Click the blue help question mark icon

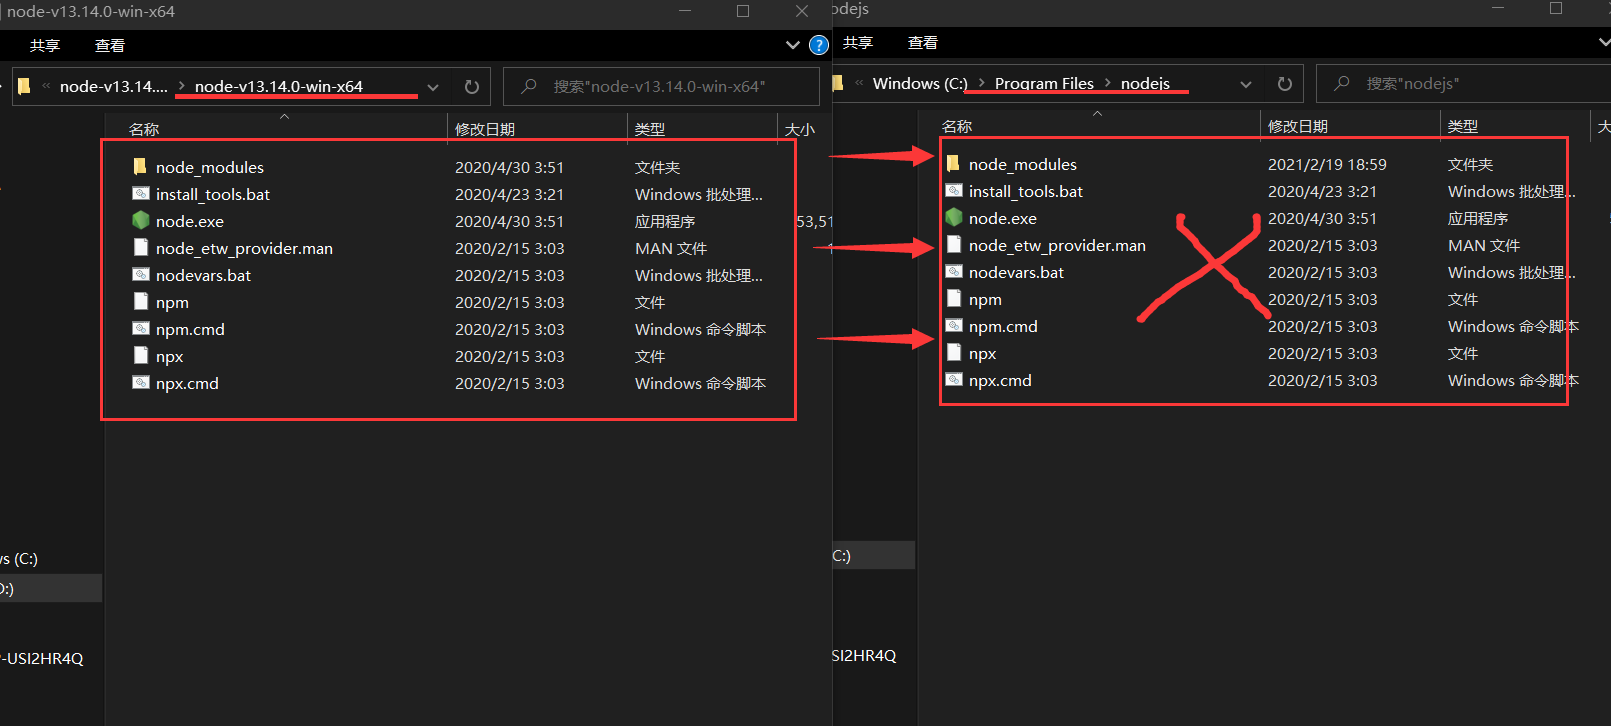click(818, 45)
